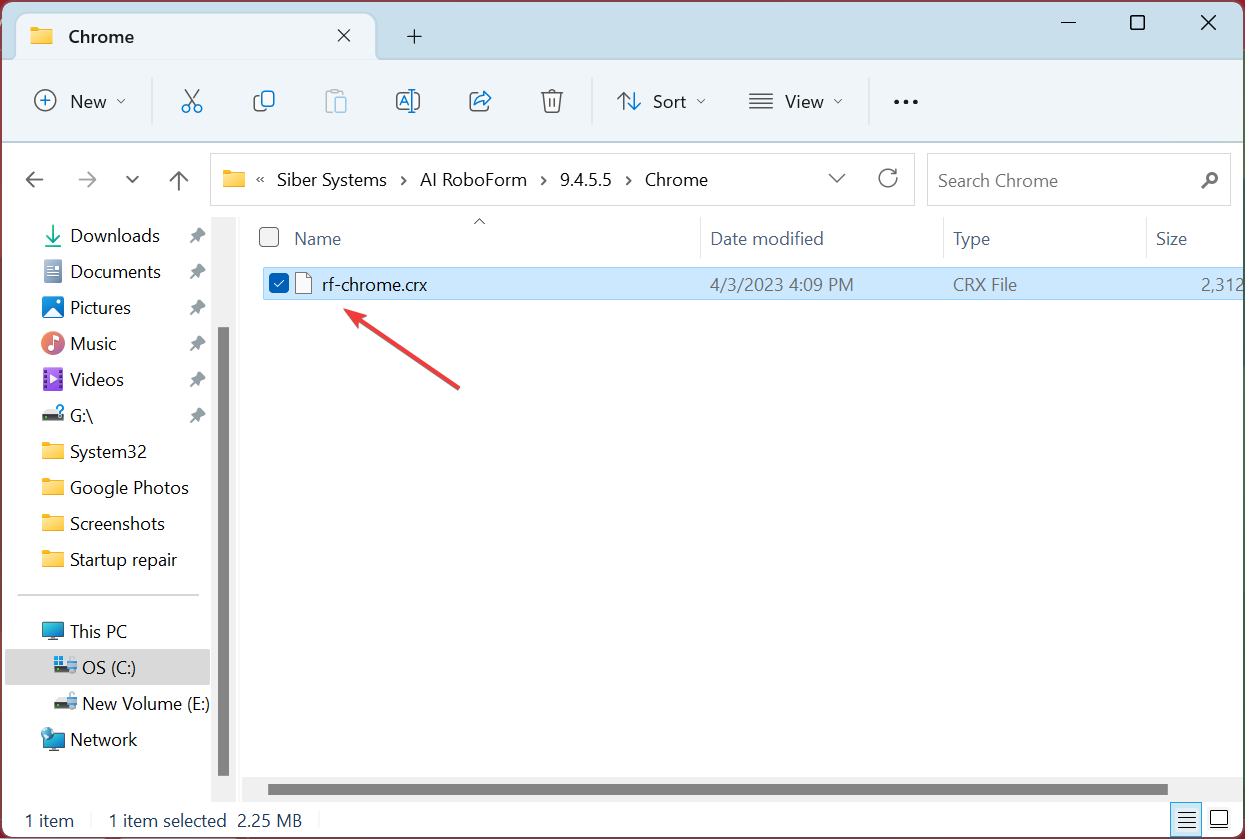Viewport: 1245px width, 839px height.
Task: Expand address bar history dropdown
Action: [837, 179]
